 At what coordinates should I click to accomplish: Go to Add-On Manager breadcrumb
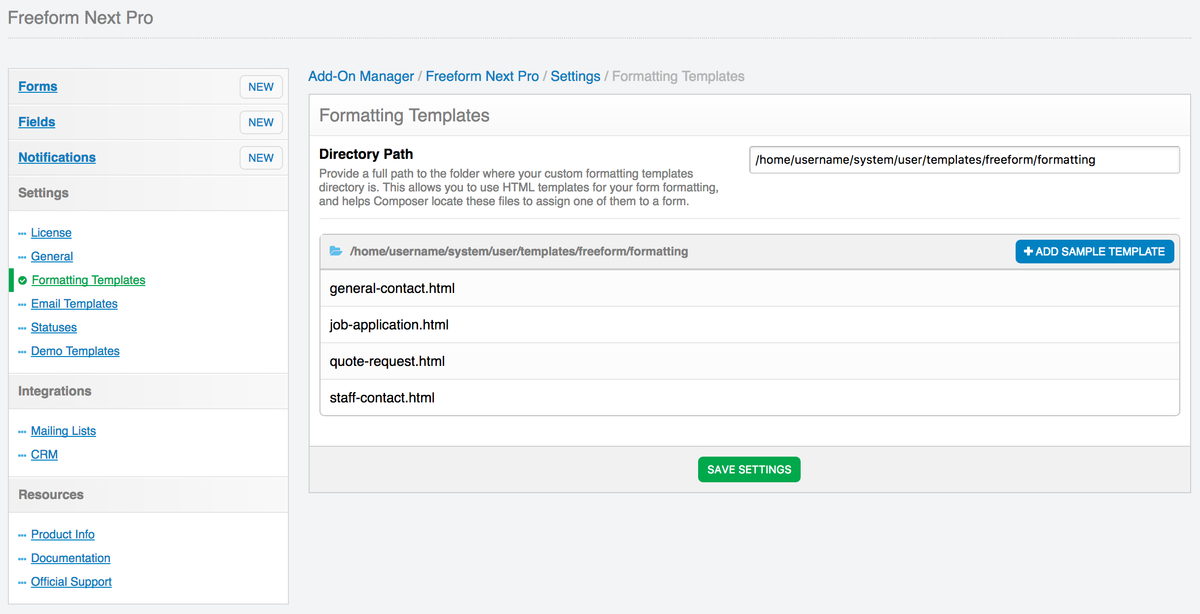point(361,76)
